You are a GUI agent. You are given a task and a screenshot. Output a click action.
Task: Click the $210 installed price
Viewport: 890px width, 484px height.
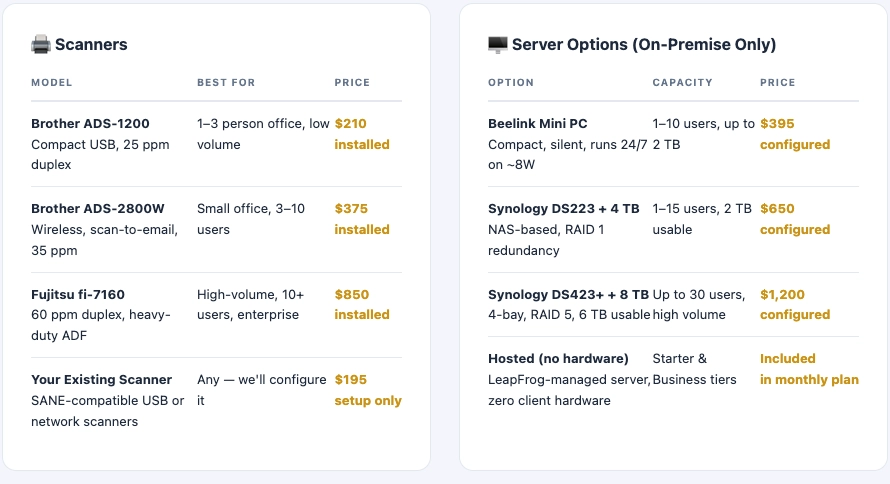[362, 134]
